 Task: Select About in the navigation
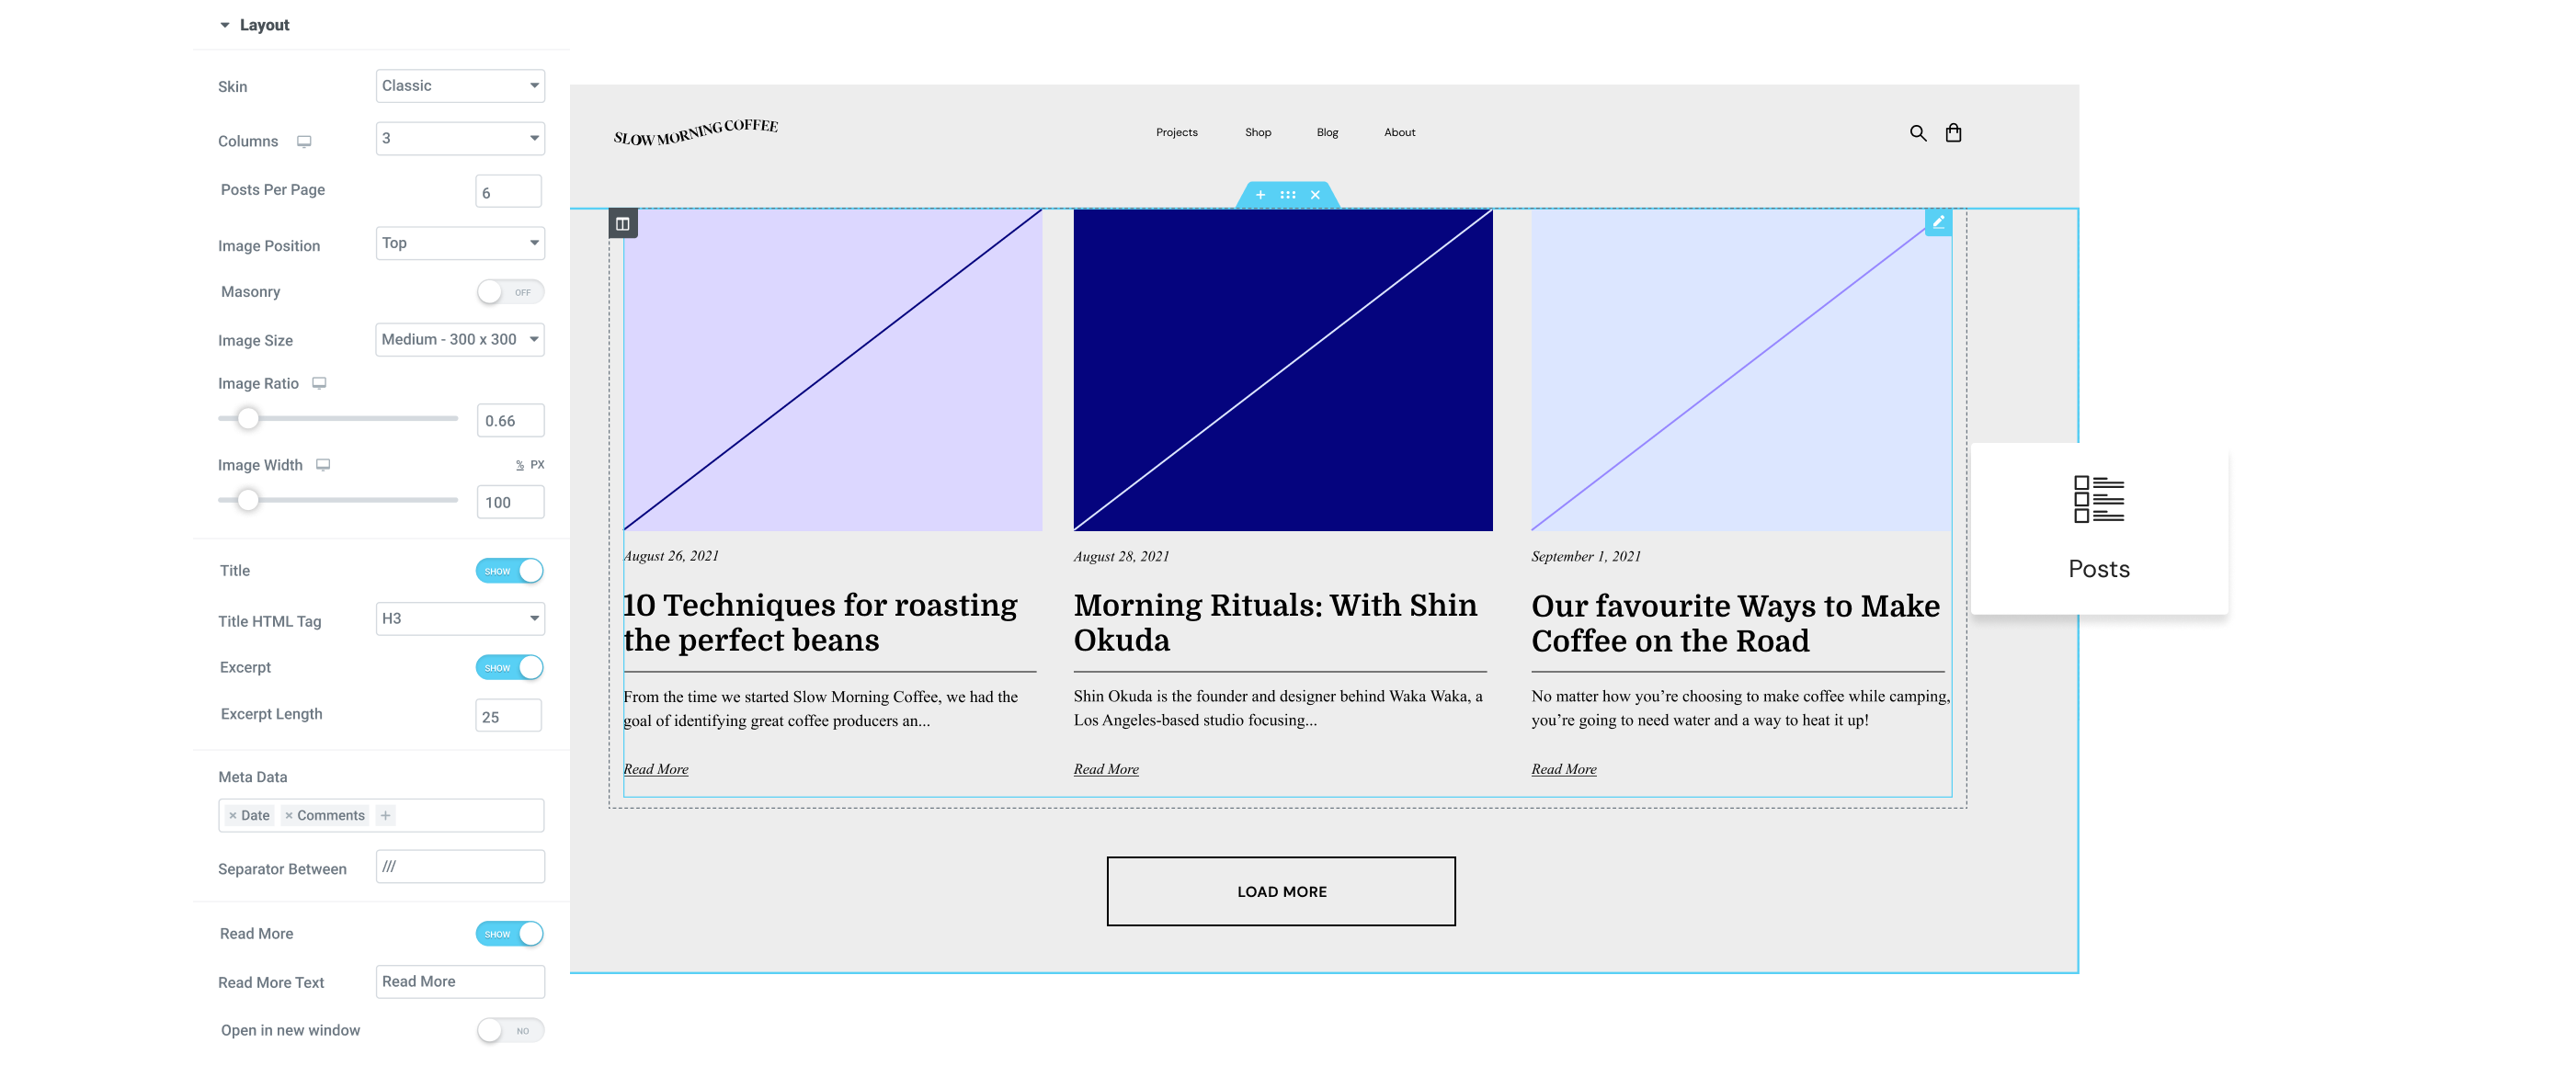point(1399,132)
